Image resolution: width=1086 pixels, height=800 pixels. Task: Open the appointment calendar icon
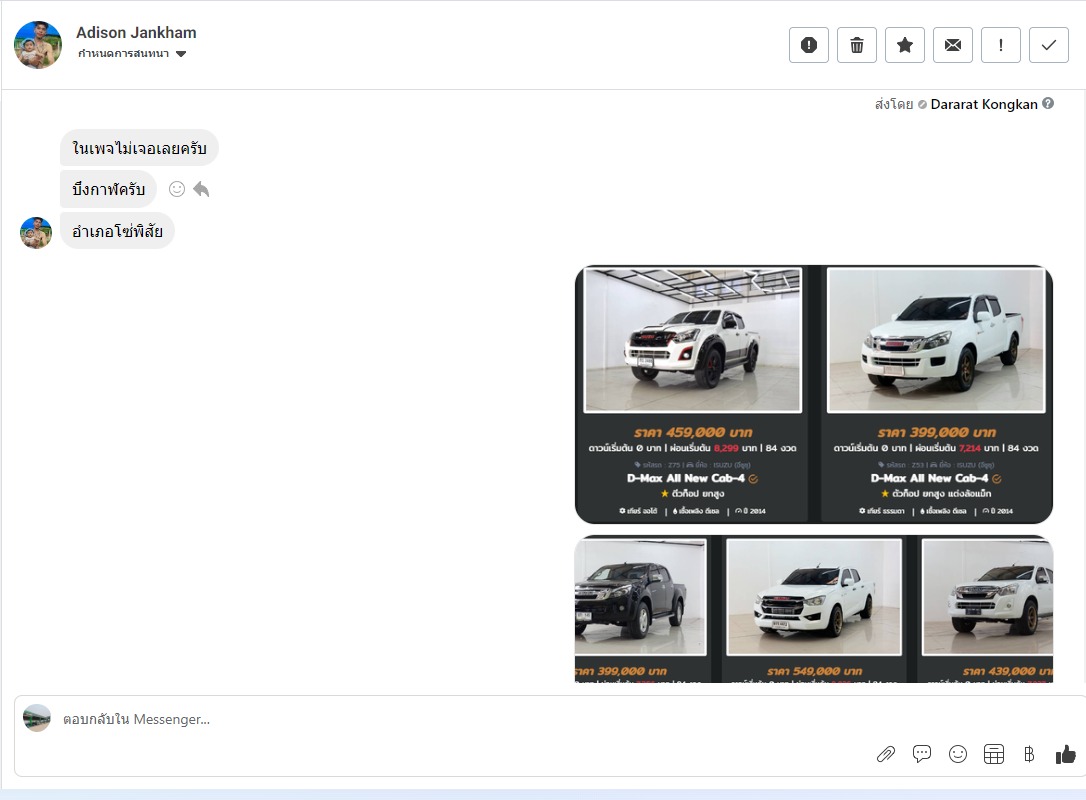994,754
